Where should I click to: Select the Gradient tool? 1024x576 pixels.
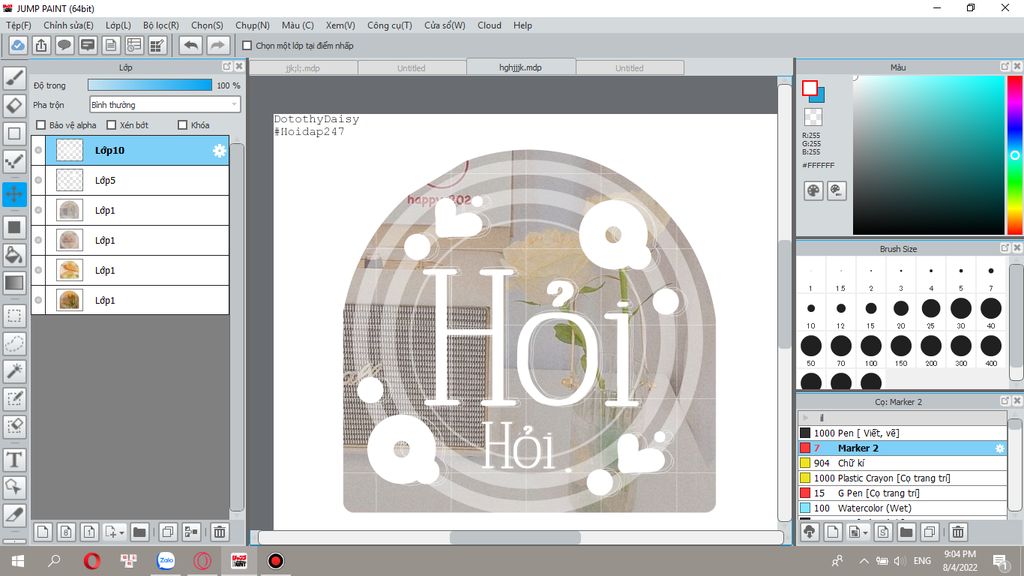[14, 283]
